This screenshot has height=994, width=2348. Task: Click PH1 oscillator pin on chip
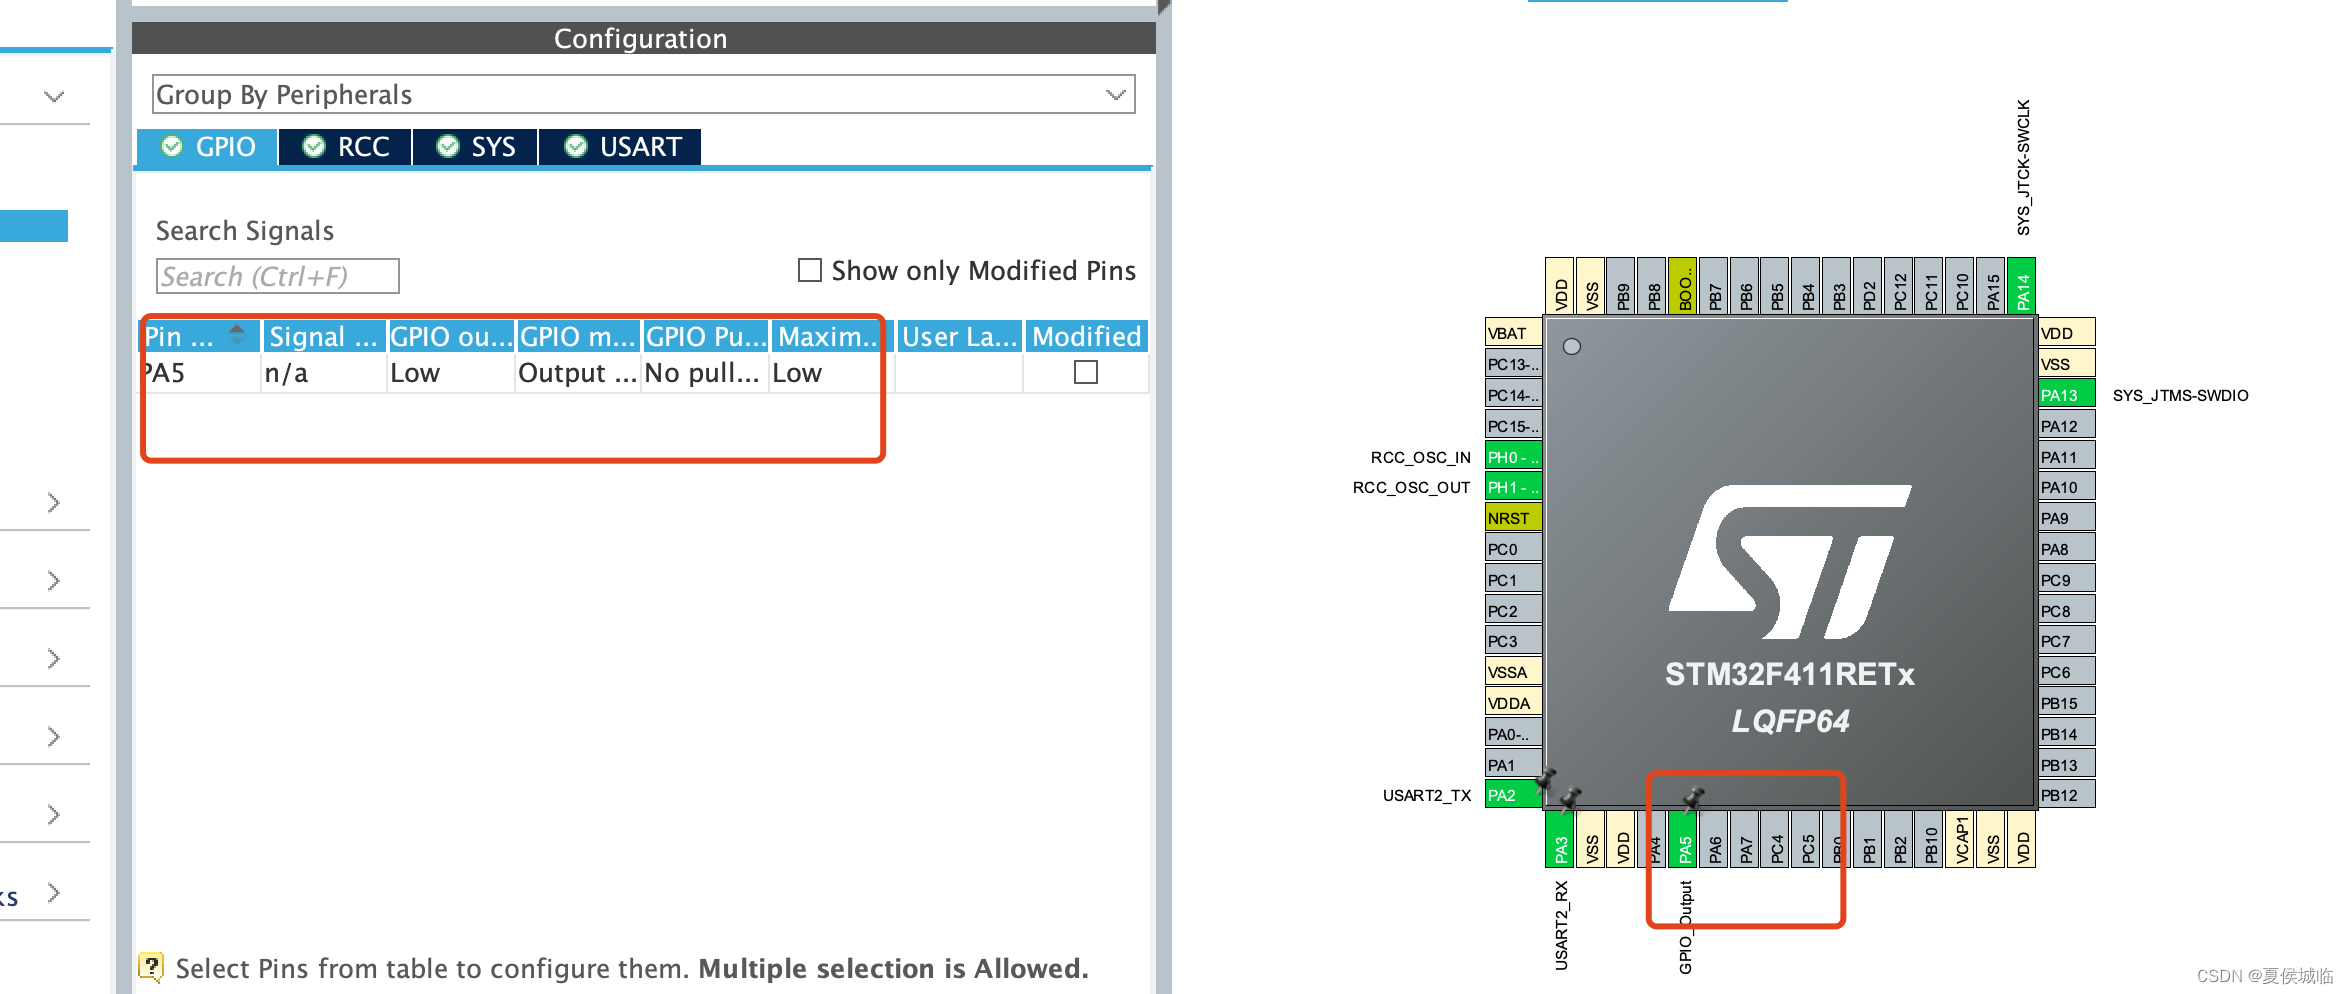1514,487
